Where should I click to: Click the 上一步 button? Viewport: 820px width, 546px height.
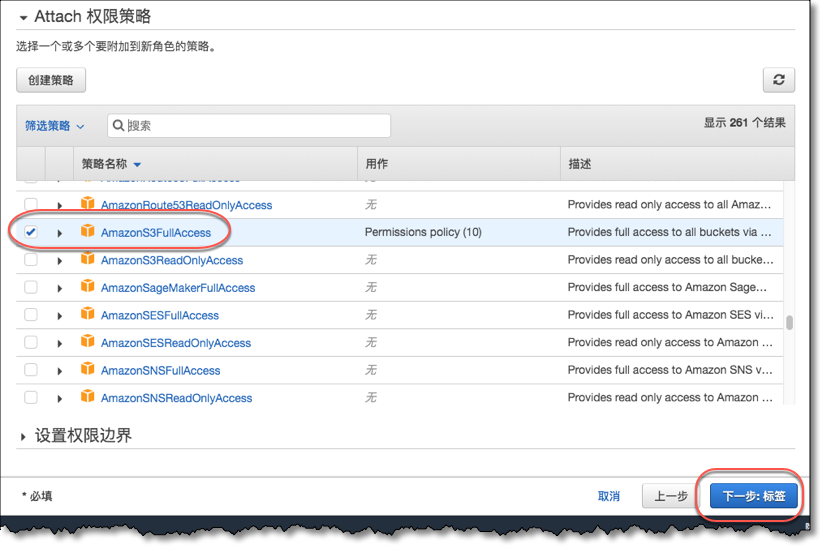pyautogui.click(x=671, y=496)
